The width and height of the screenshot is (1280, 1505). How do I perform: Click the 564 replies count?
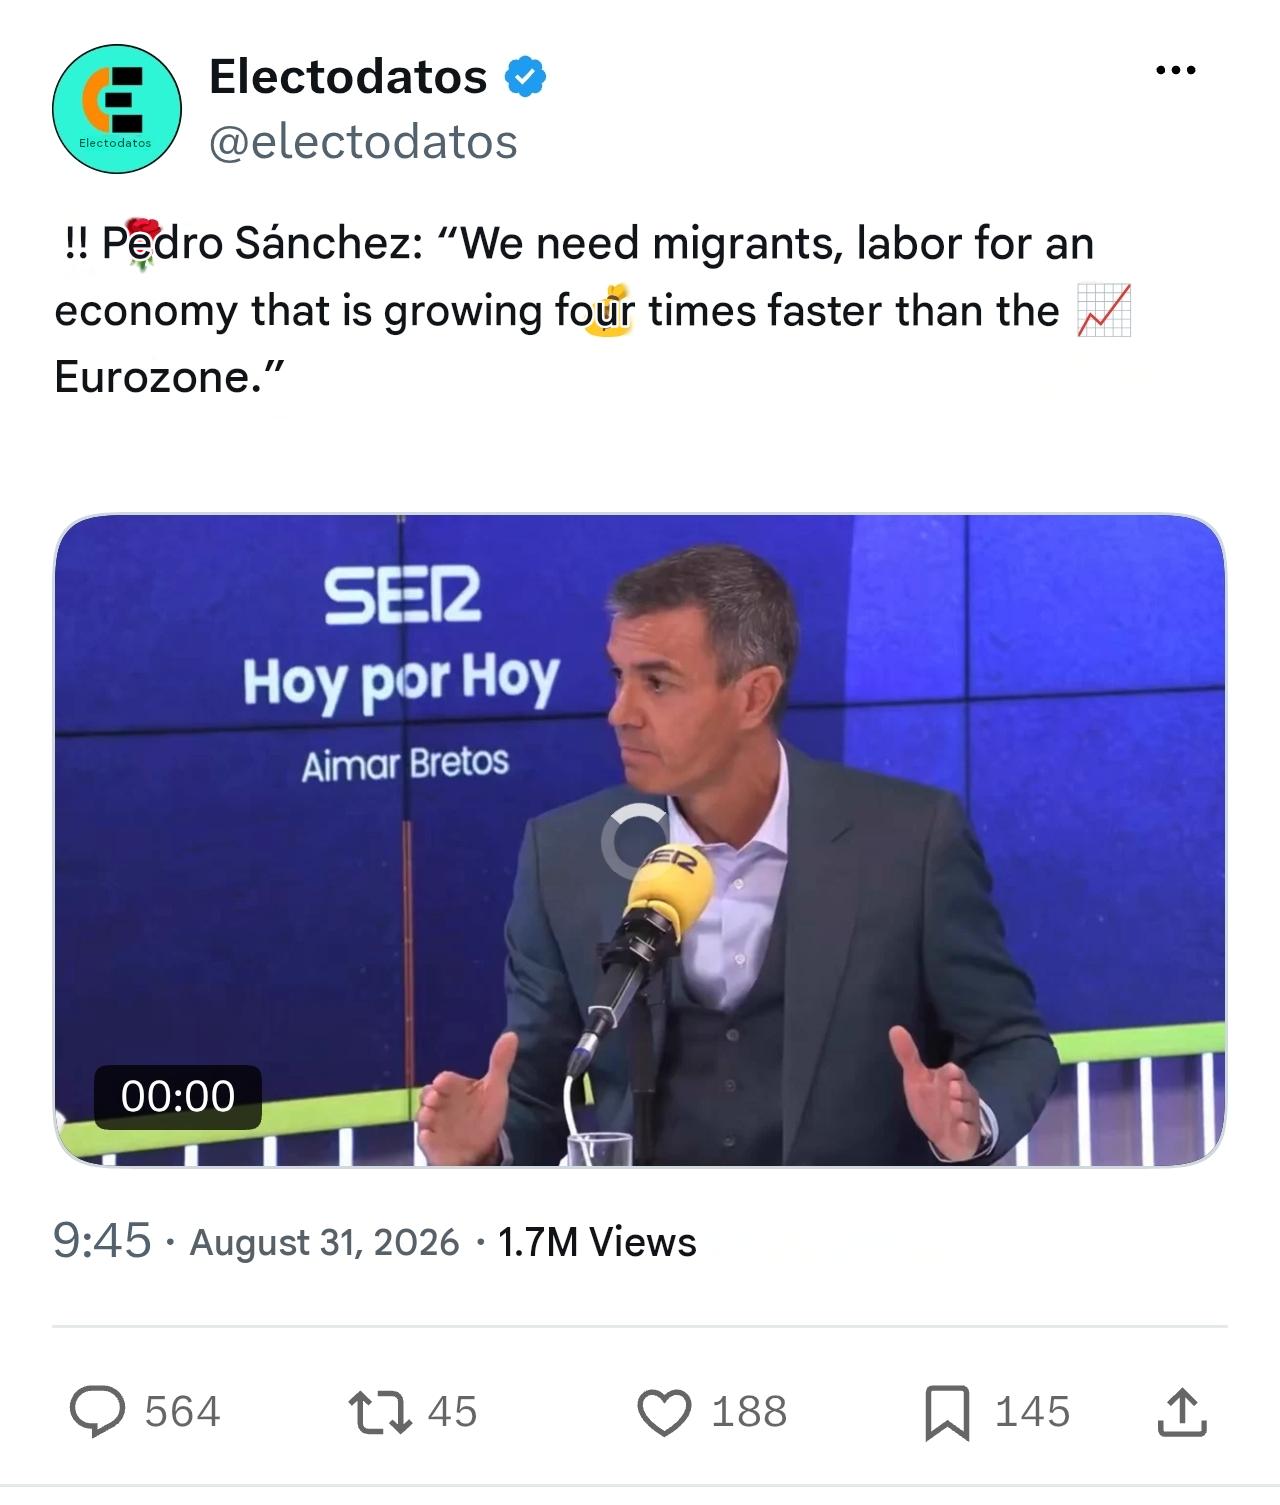pyautogui.click(x=182, y=1412)
